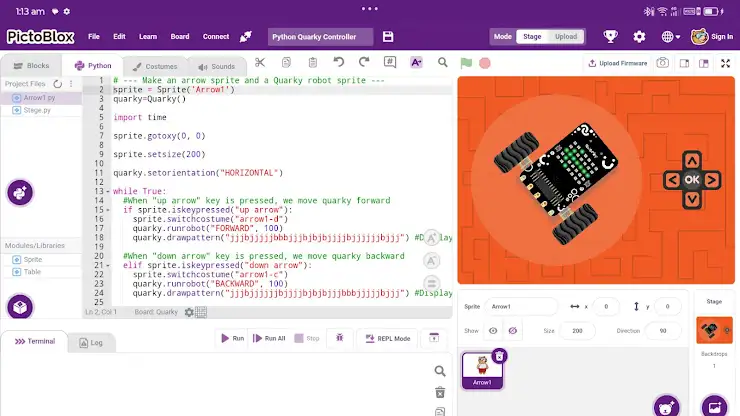Viewport: 740px width, 416px height.
Task: Switch Mode to Upload
Action: point(566,36)
